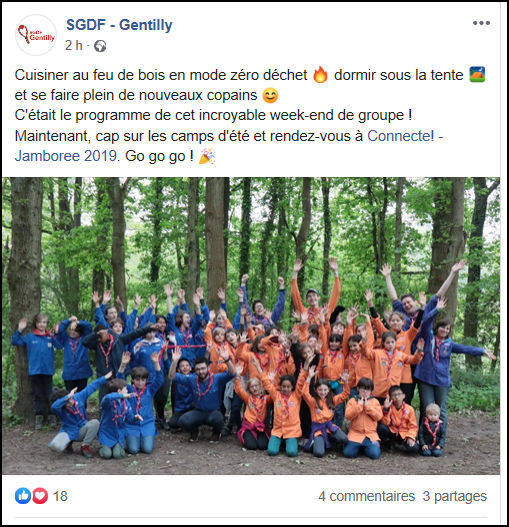The image size is (509, 527).
Task: Follow the 'Jamboree 2019' link text
Action: (66, 156)
